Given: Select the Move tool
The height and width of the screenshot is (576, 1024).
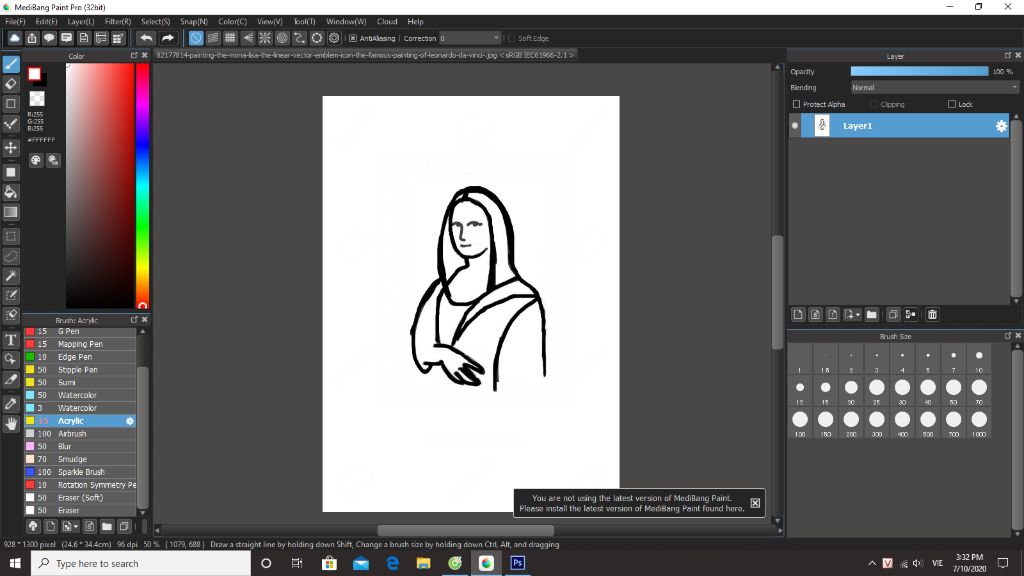Looking at the screenshot, I should 11,148.
